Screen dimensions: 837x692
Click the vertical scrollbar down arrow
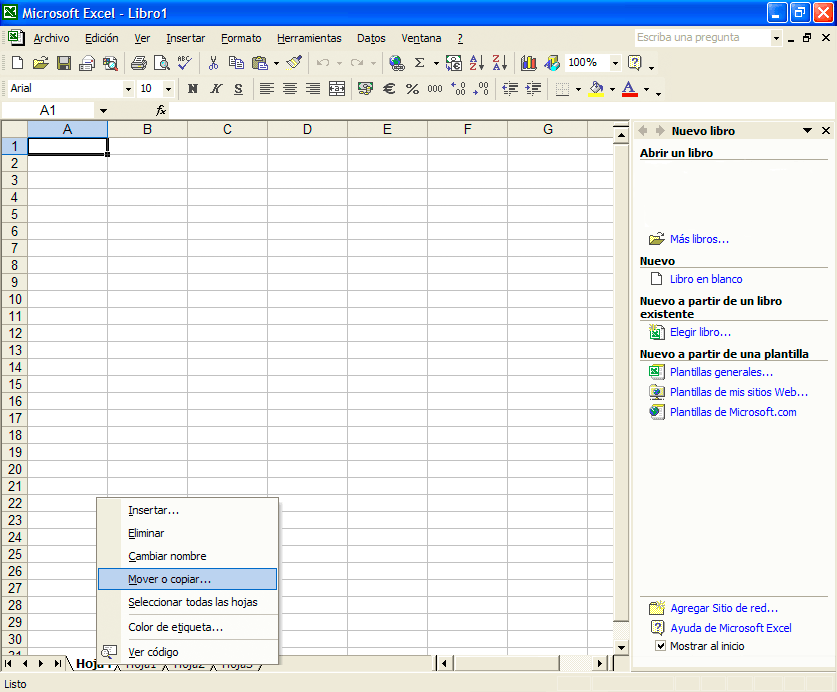point(621,648)
